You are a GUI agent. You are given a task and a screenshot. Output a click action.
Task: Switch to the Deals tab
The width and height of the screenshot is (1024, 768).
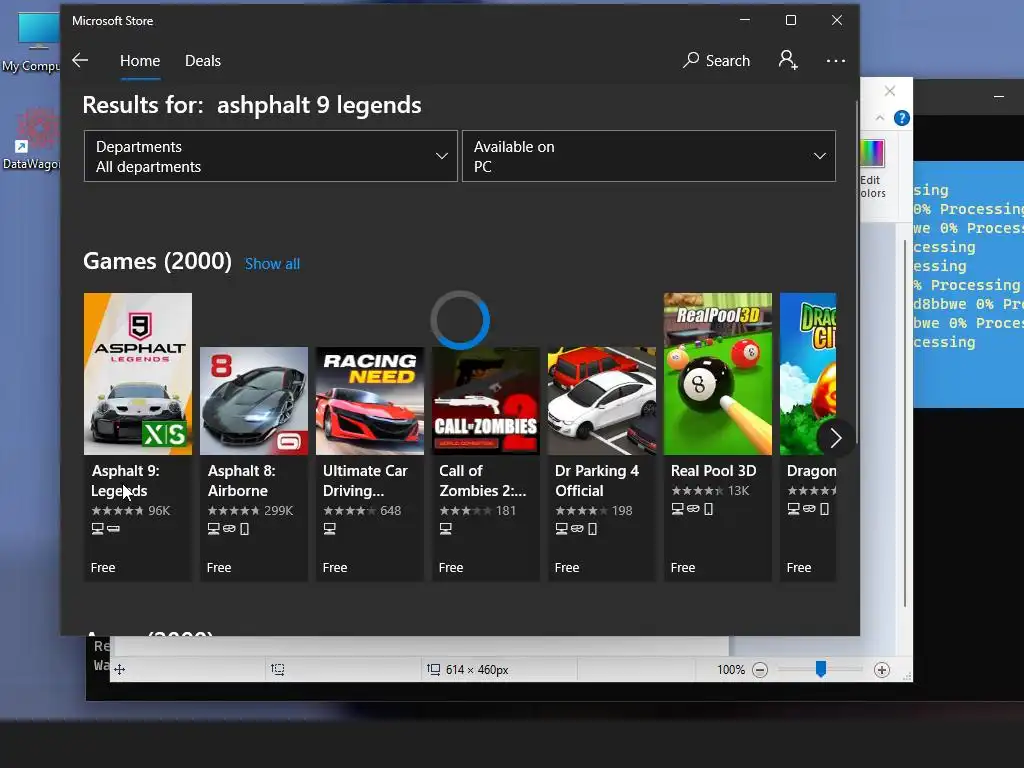(x=202, y=61)
